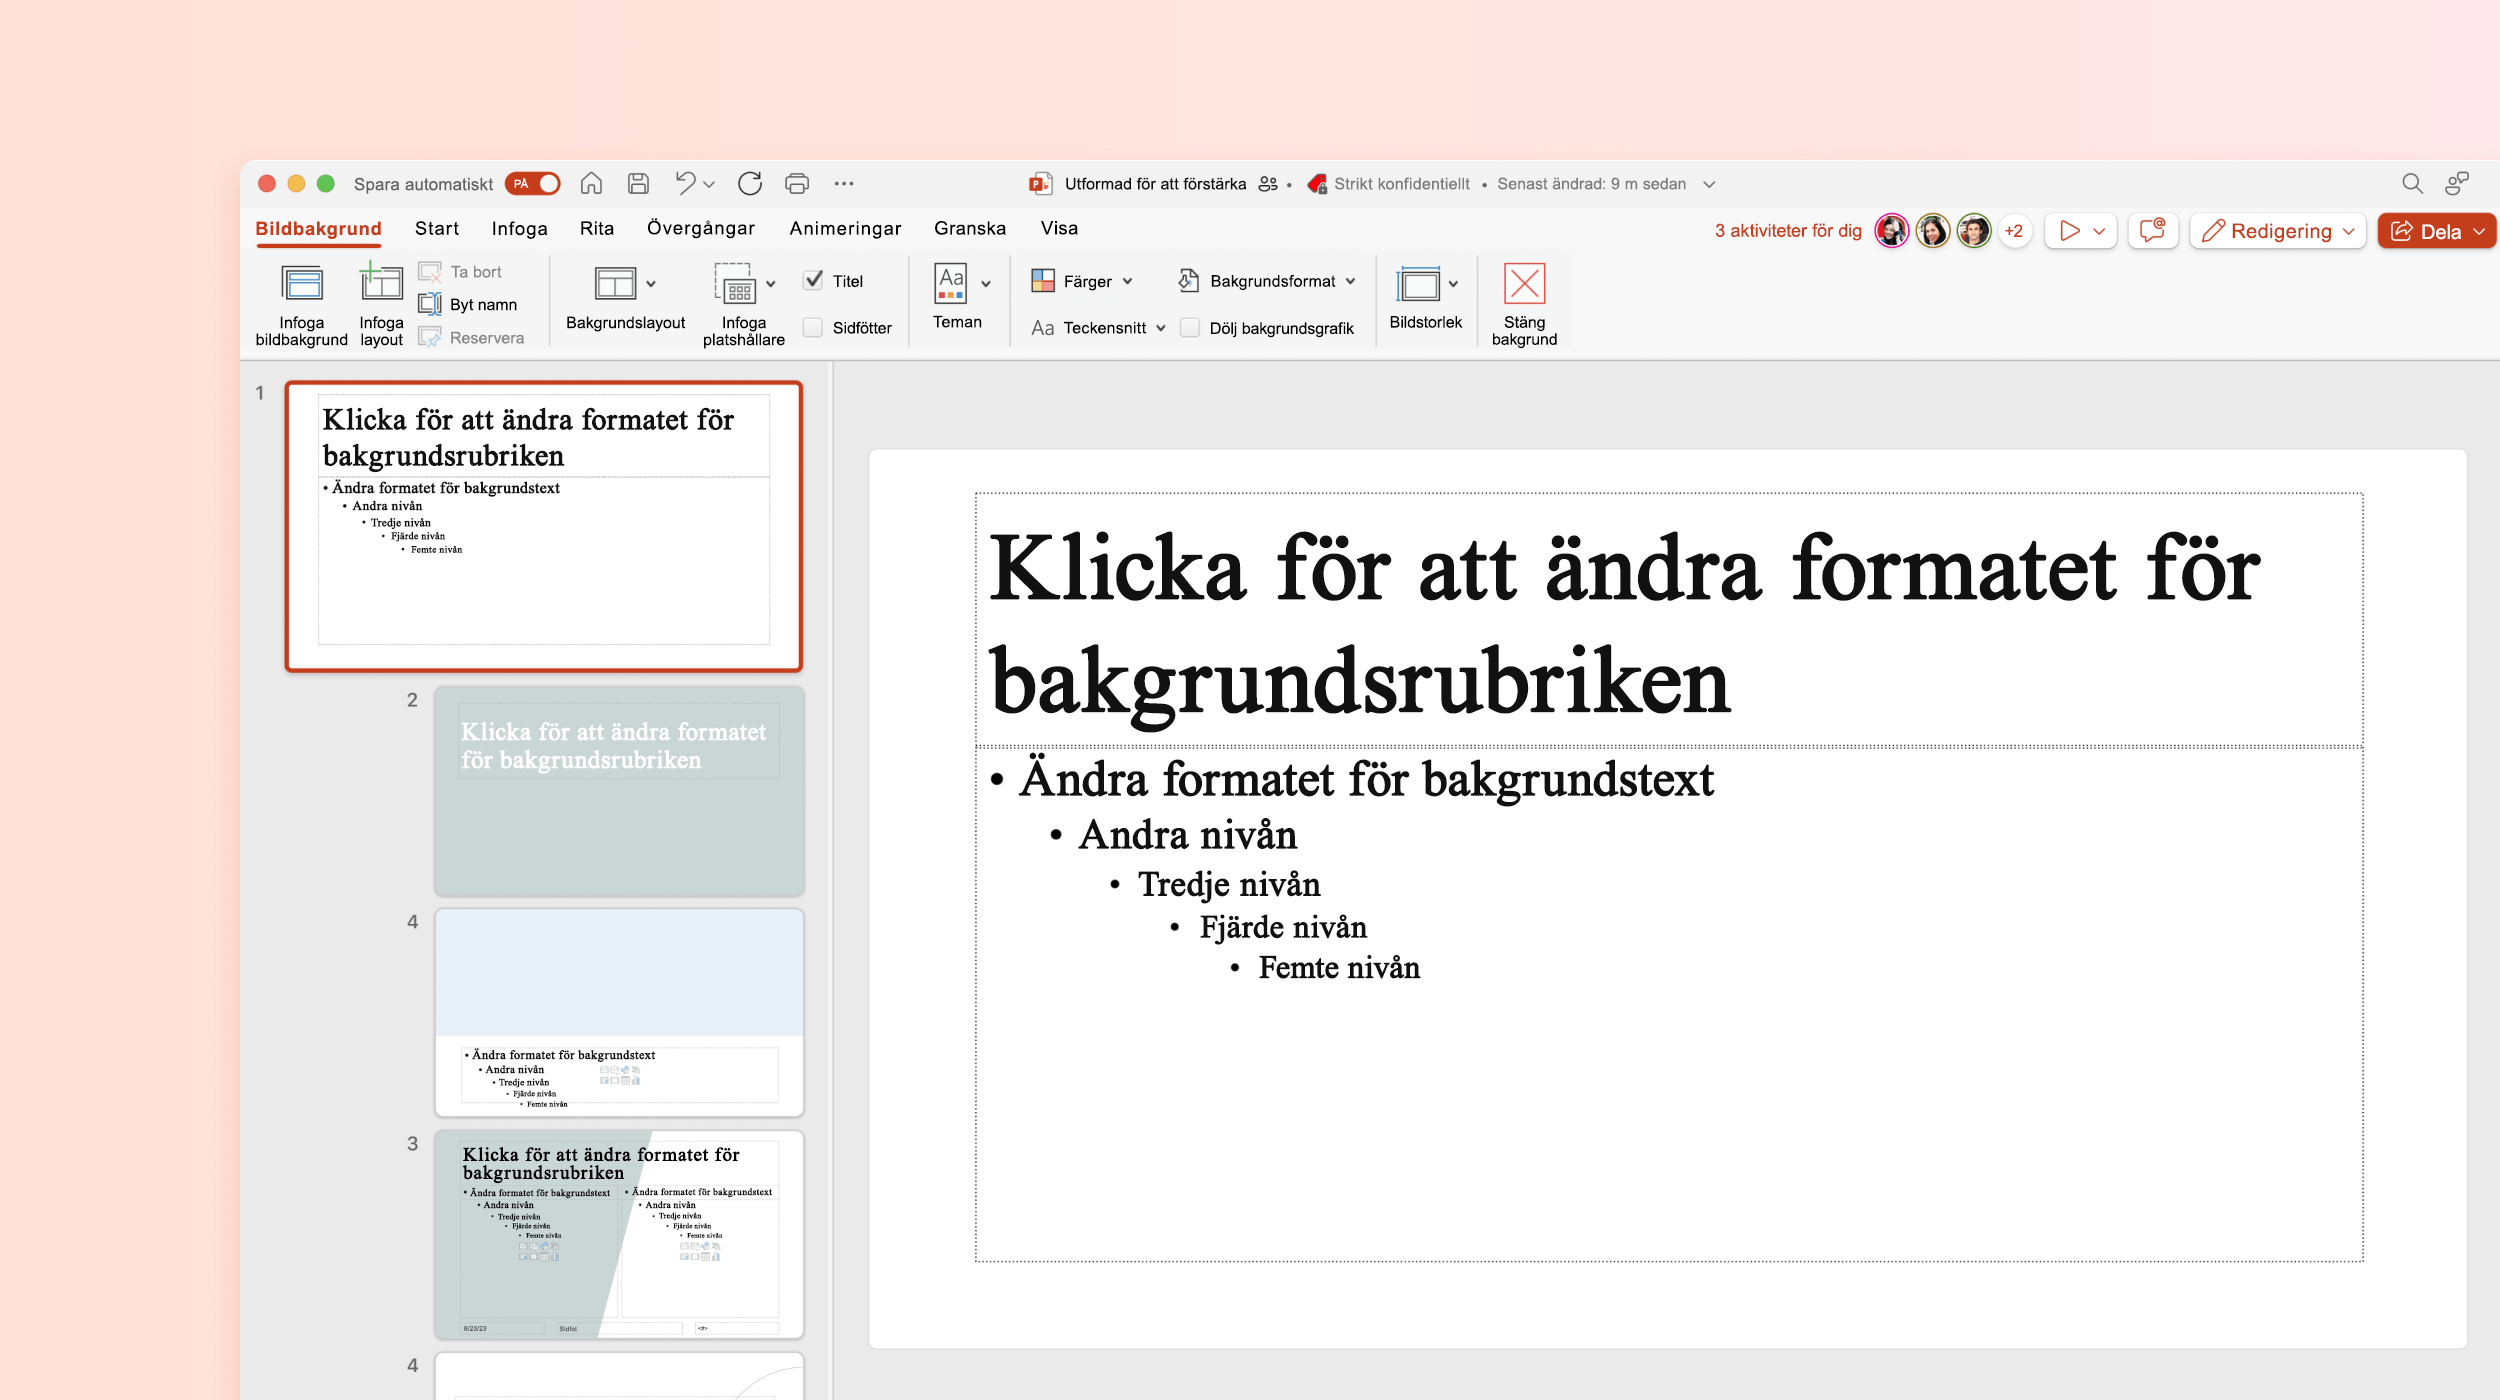
Task: Open the Rita tab
Action: (597, 228)
